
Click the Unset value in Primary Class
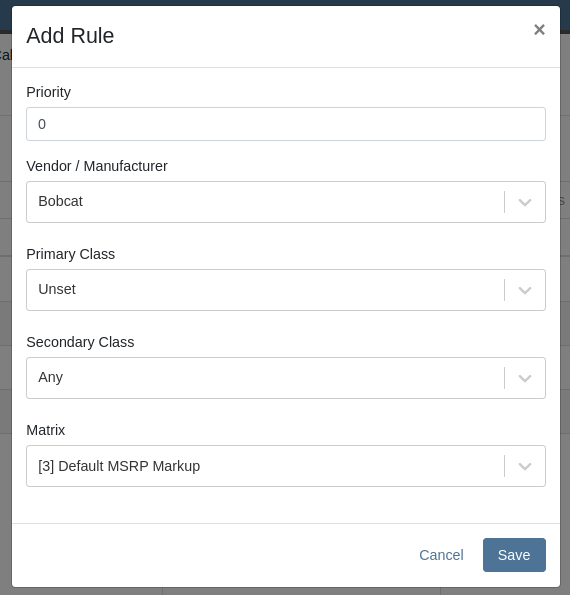(x=57, y=289)
